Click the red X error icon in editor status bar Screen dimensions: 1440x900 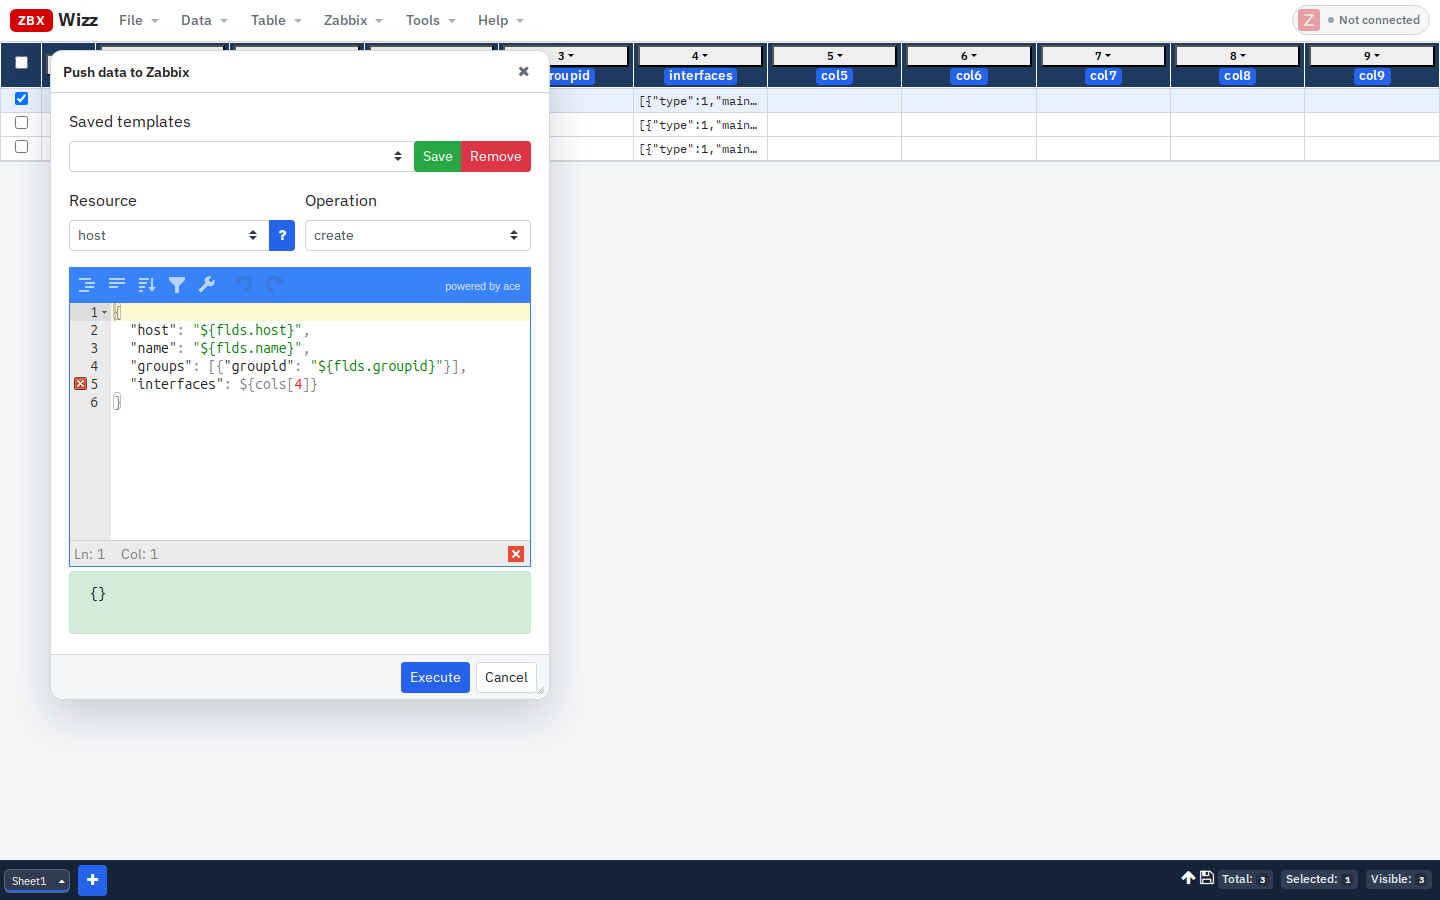pos(516,554)
